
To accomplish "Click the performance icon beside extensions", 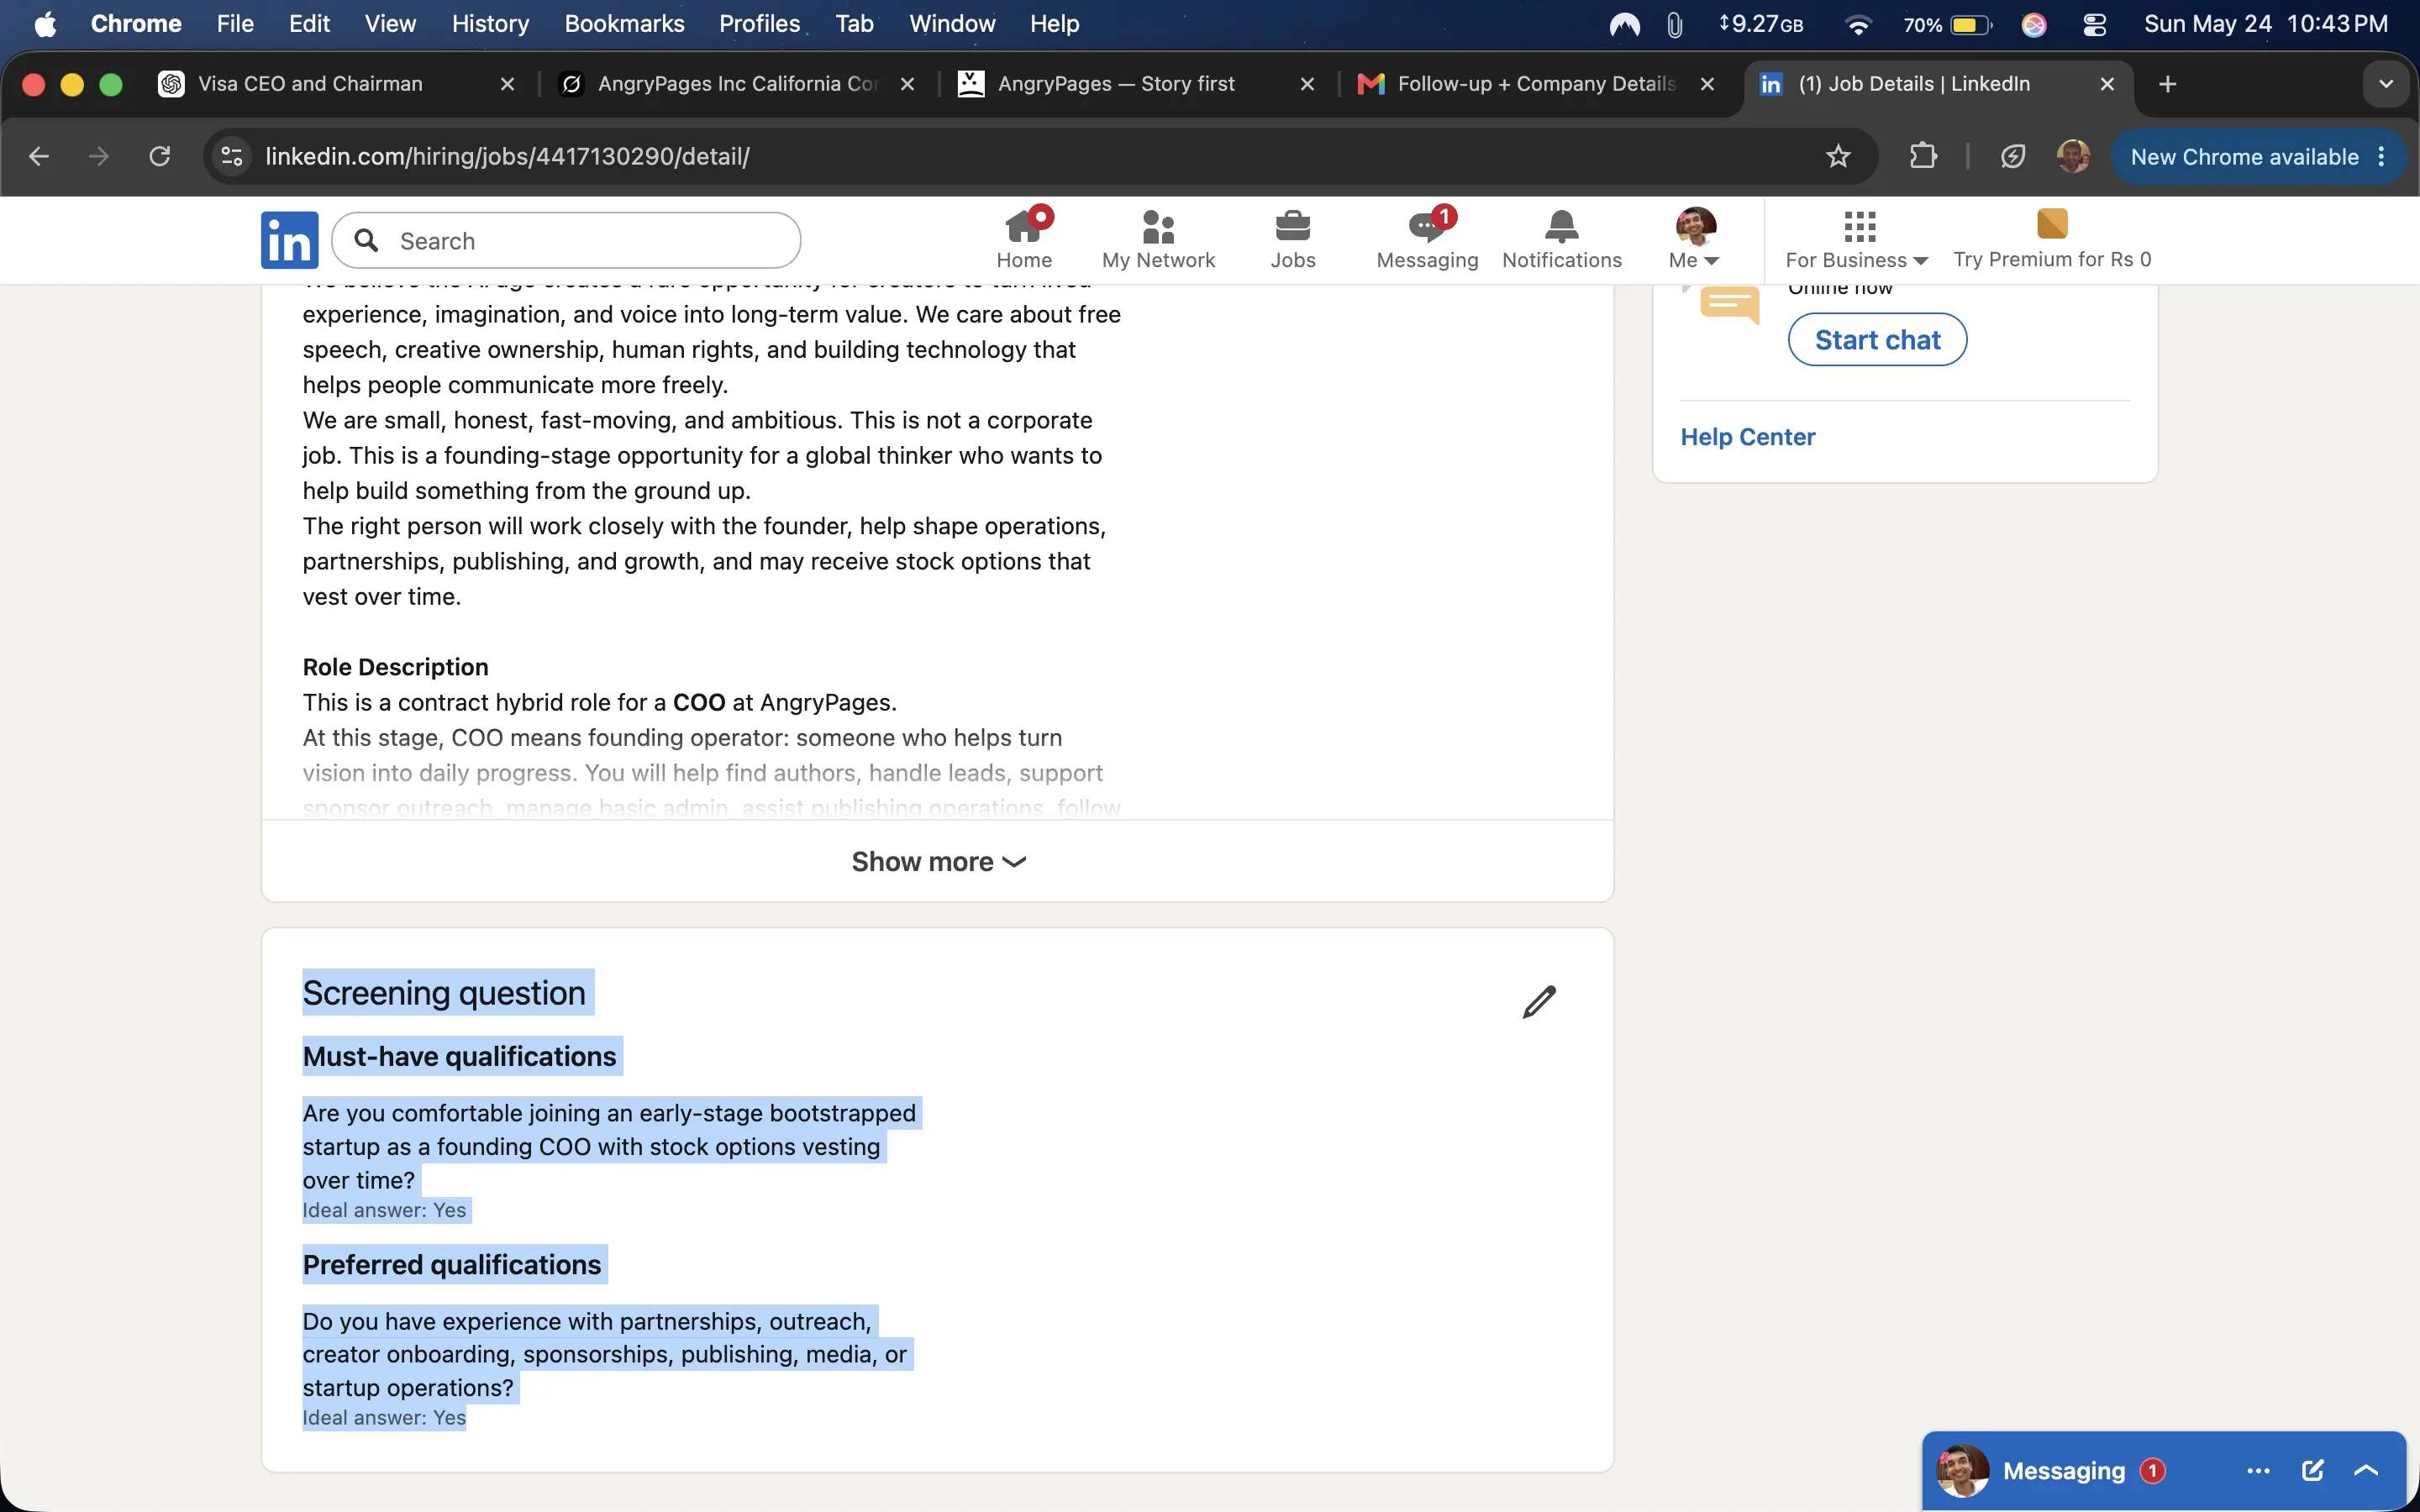I will [2012, 156].
